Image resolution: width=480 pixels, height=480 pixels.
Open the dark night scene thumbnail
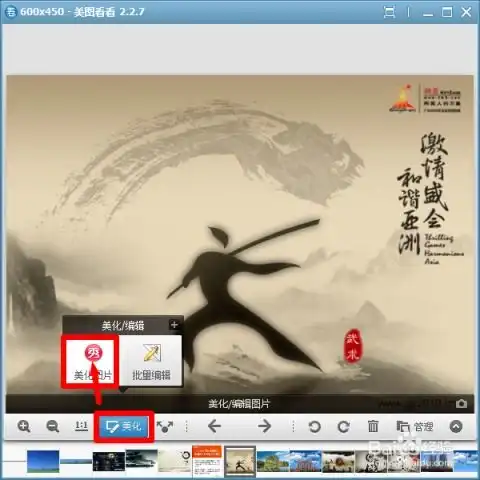click(x=109, y=461)
